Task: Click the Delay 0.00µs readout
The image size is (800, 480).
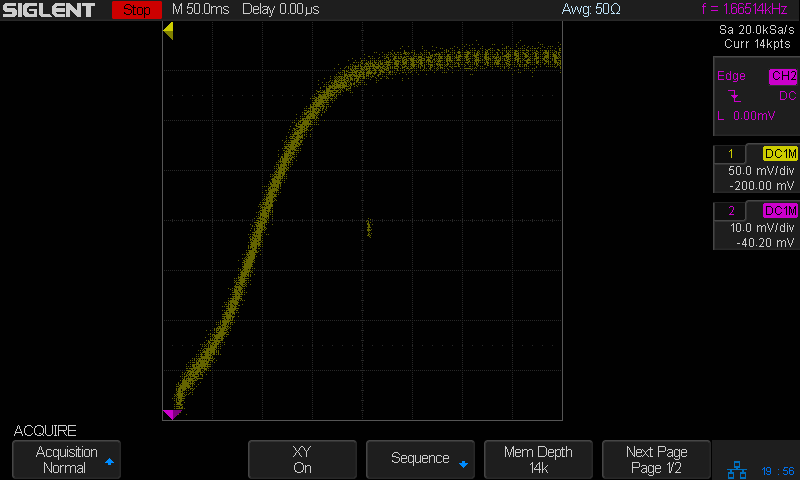Action: (x=279, y=10)
